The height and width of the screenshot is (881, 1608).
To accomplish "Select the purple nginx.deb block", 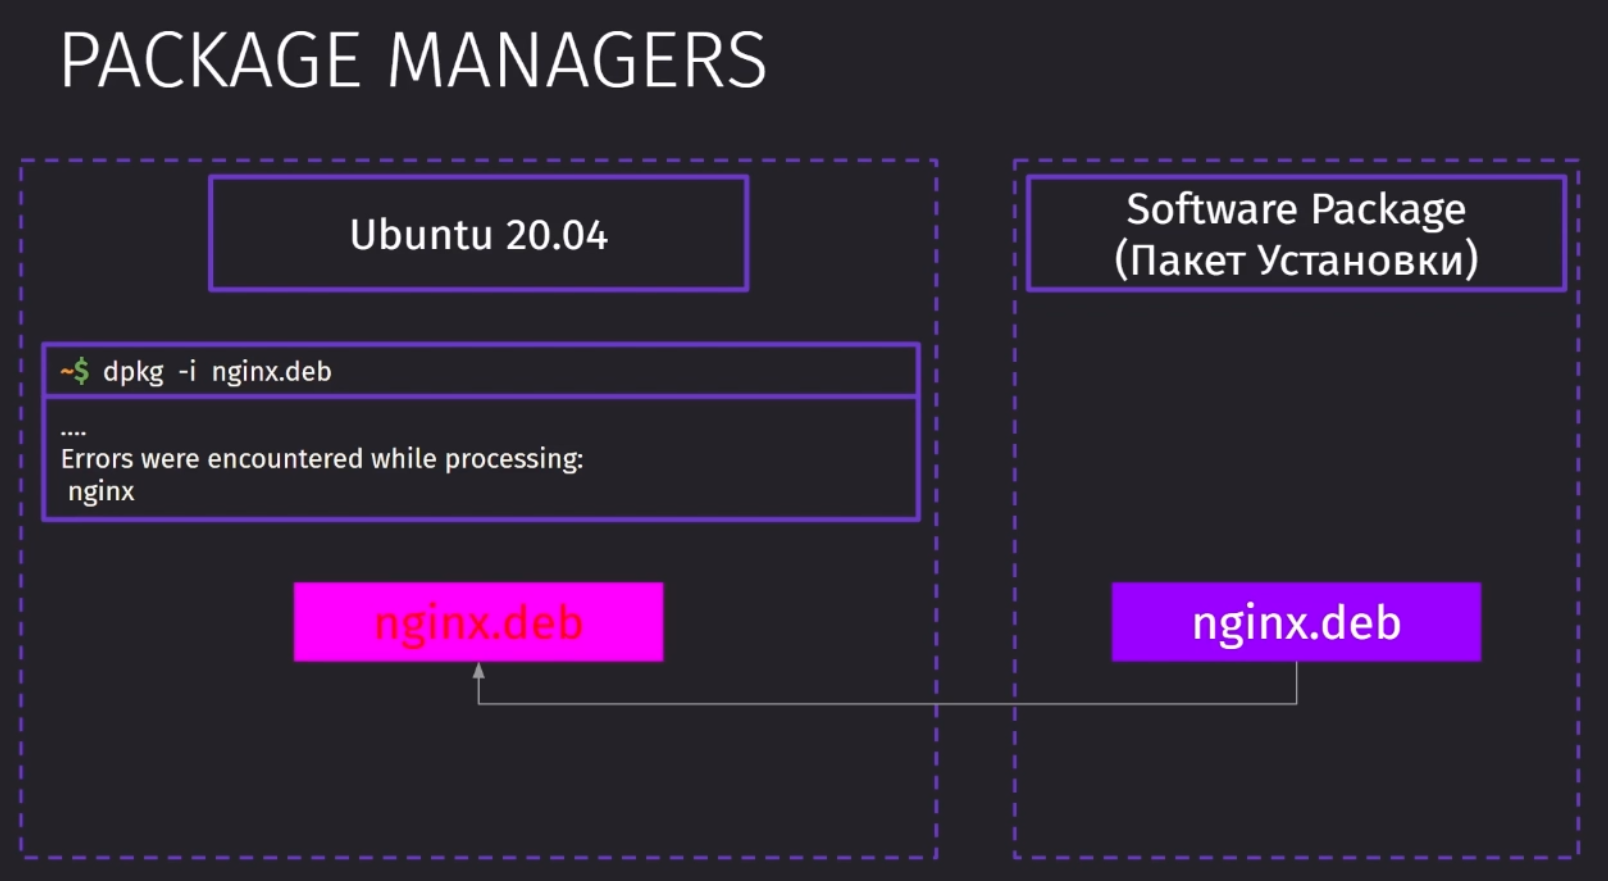I will point(1296,622).
